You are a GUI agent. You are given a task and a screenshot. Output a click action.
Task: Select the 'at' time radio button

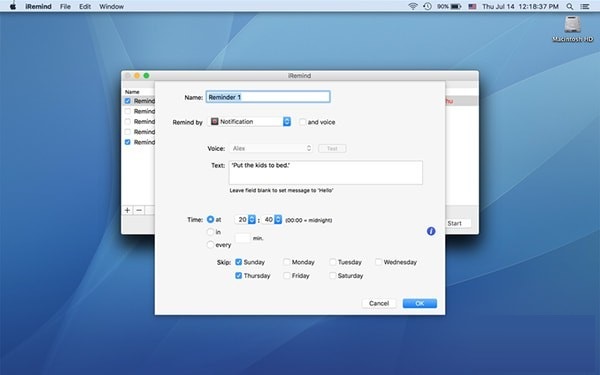pos(210,219)
